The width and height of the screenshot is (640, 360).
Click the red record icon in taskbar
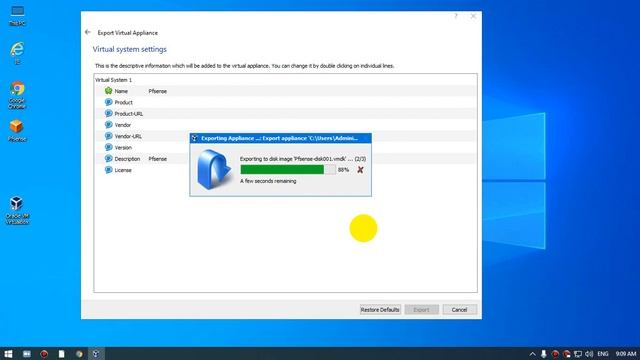point(44,353)
